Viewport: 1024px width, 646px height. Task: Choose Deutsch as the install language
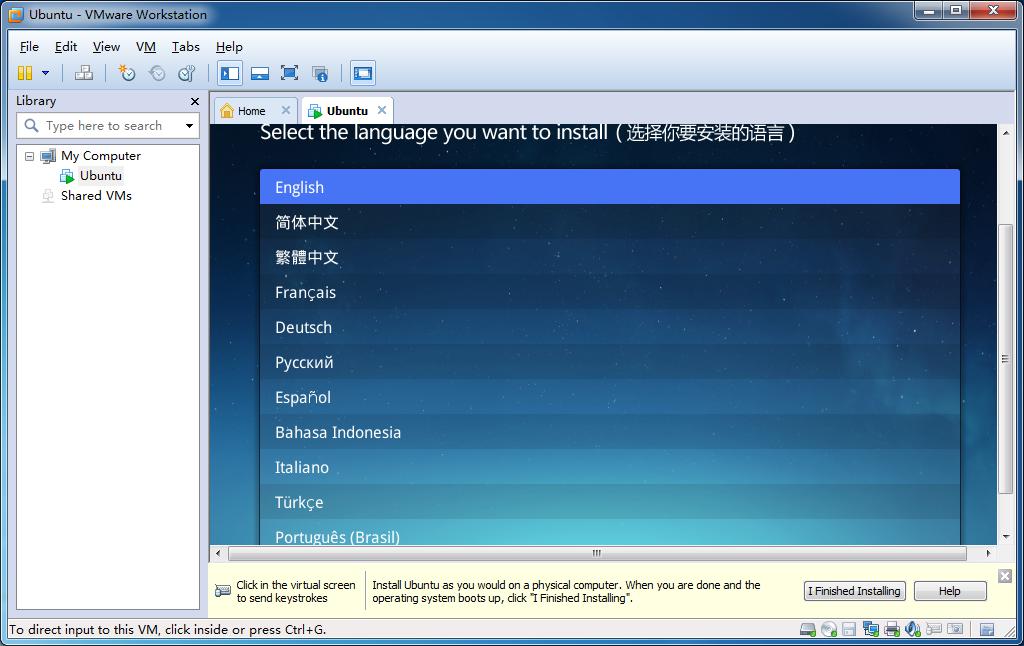[x=610, y=327]
